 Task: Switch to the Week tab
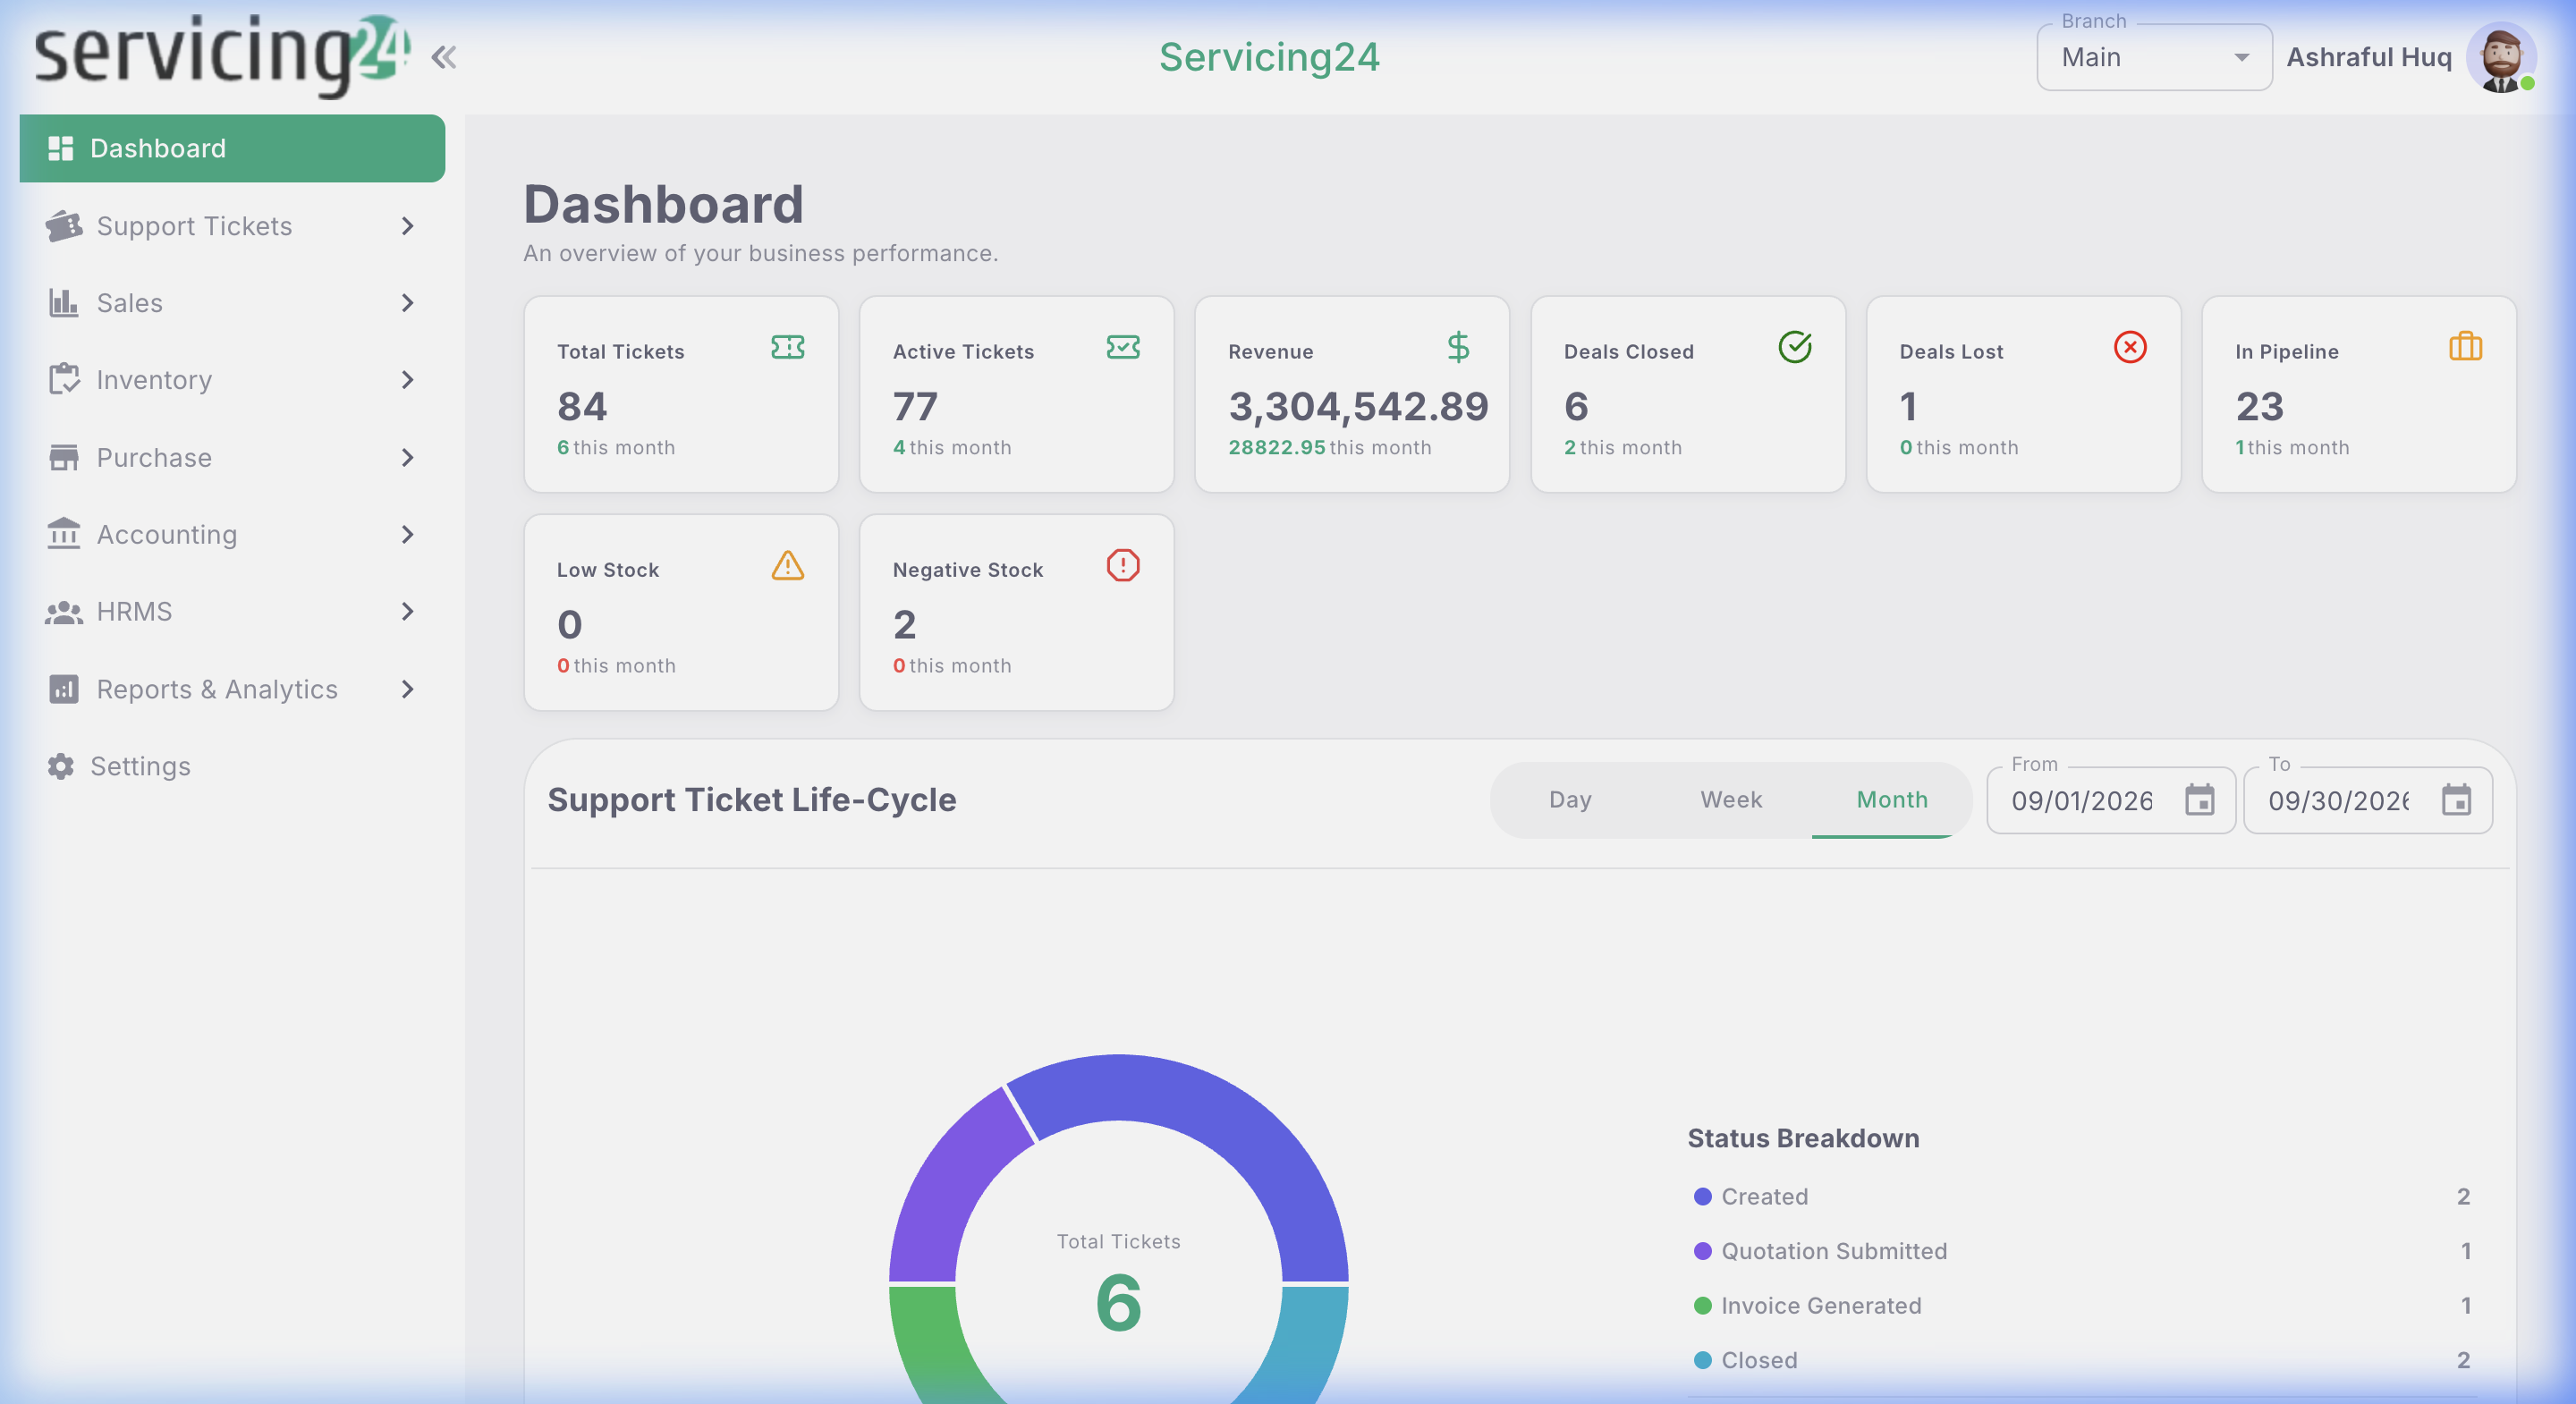[x=1731, y=800]
